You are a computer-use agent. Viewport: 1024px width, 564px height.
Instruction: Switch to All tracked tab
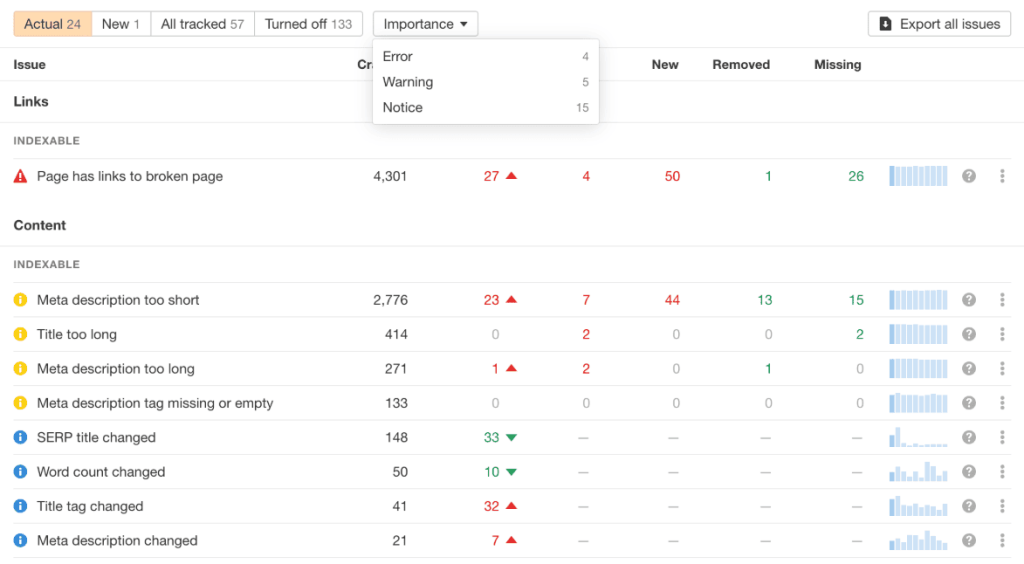[x=202, y=24]
